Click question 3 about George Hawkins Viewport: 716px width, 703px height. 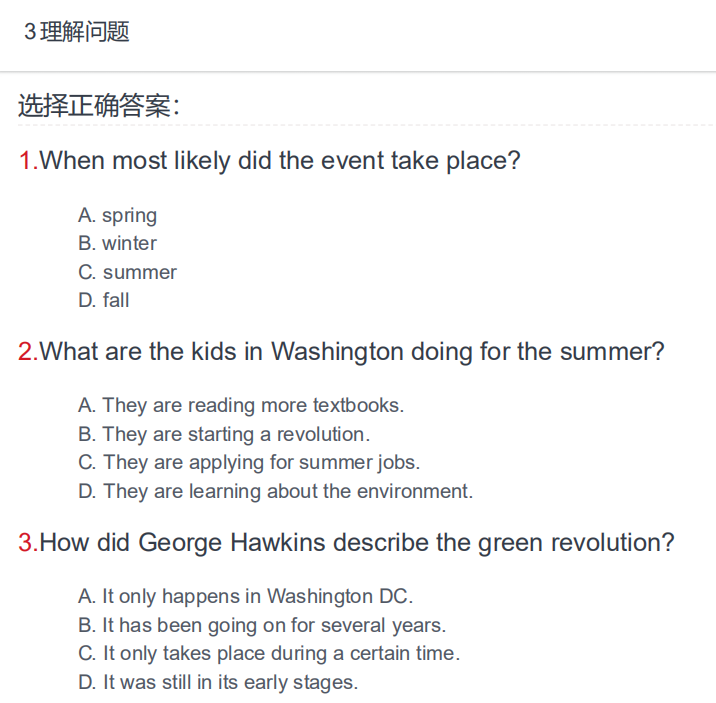357,543
